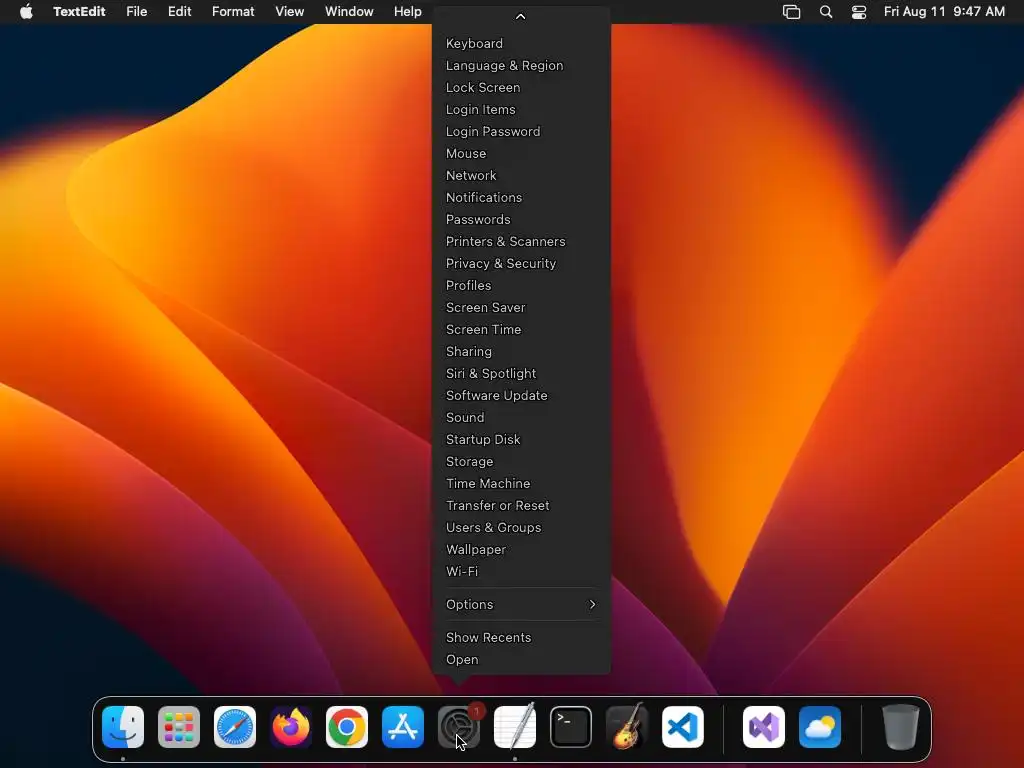Launch Google Chrome from the Dock

pyautogui.click(x=347, y=727)
